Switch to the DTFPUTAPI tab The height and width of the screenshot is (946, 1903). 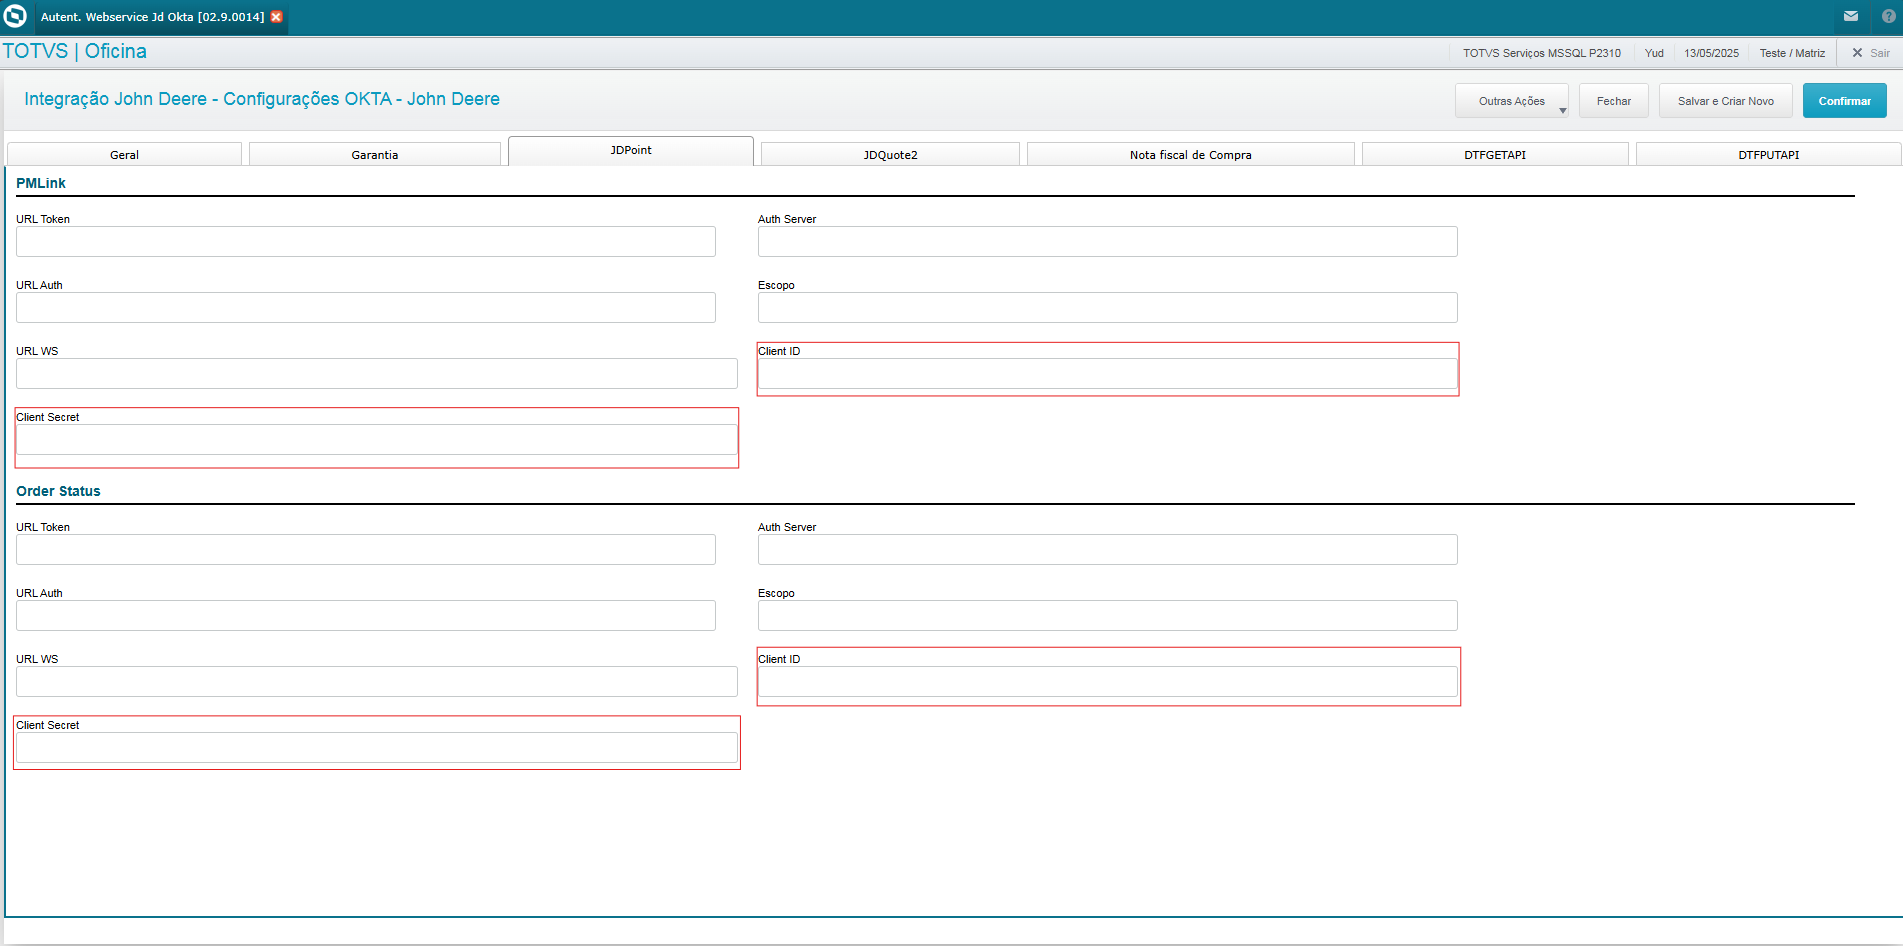coord(1769,155)
